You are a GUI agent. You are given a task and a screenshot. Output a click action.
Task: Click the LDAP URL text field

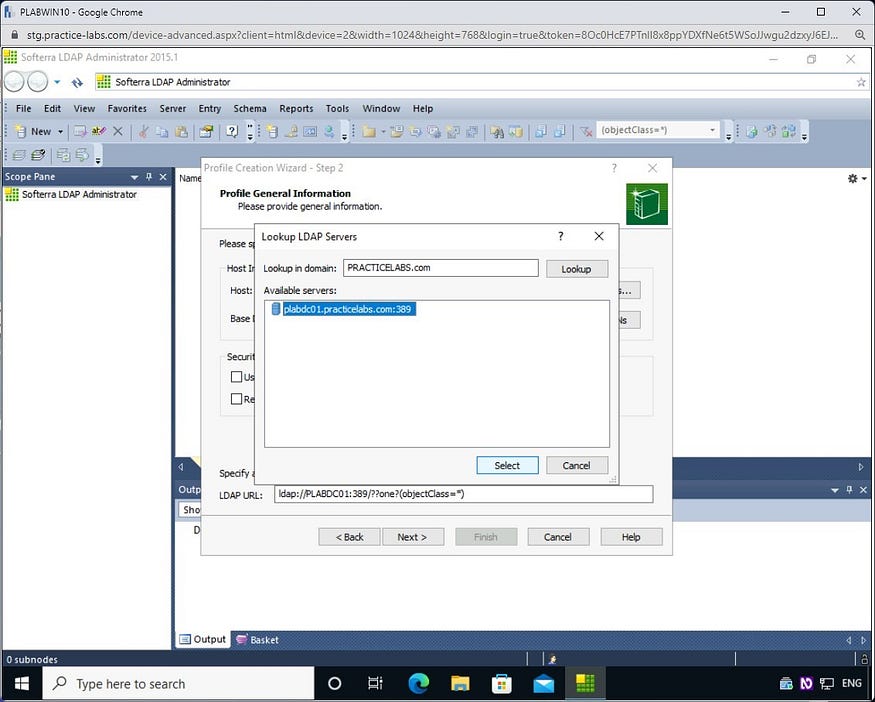point(463,494)
